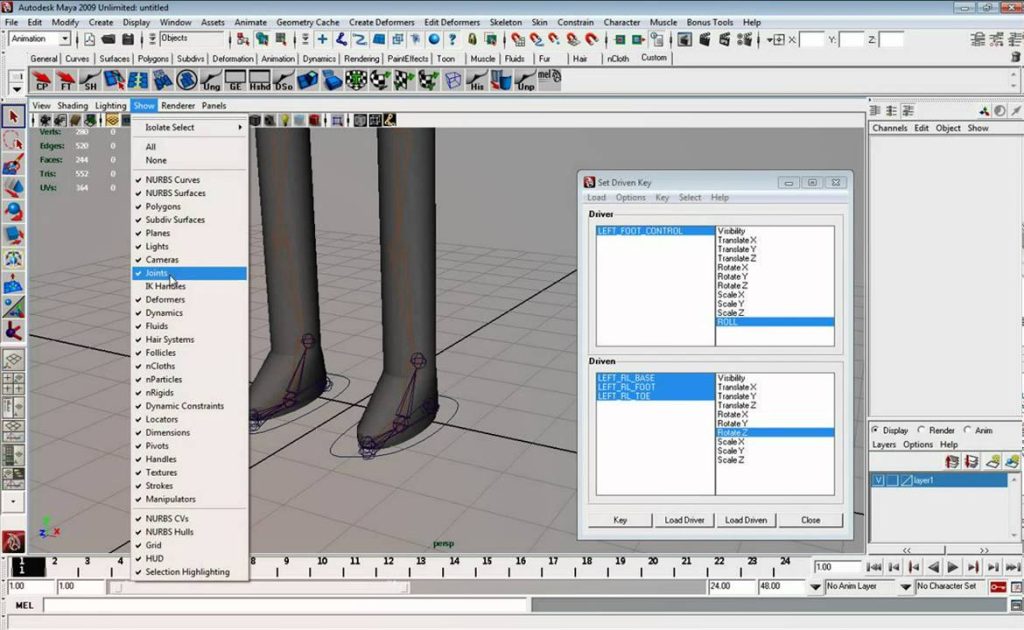The image size is (1024, 630).
Task: Open the Skeleton menu
Action: 505,22
